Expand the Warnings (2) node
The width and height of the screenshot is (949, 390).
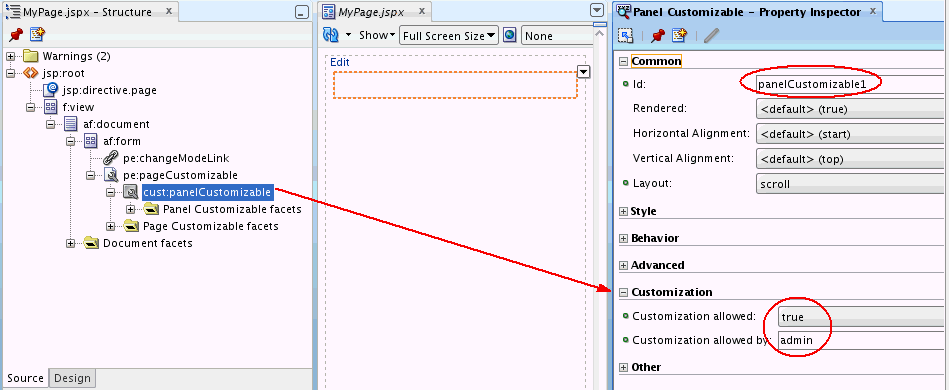[10, 56]
